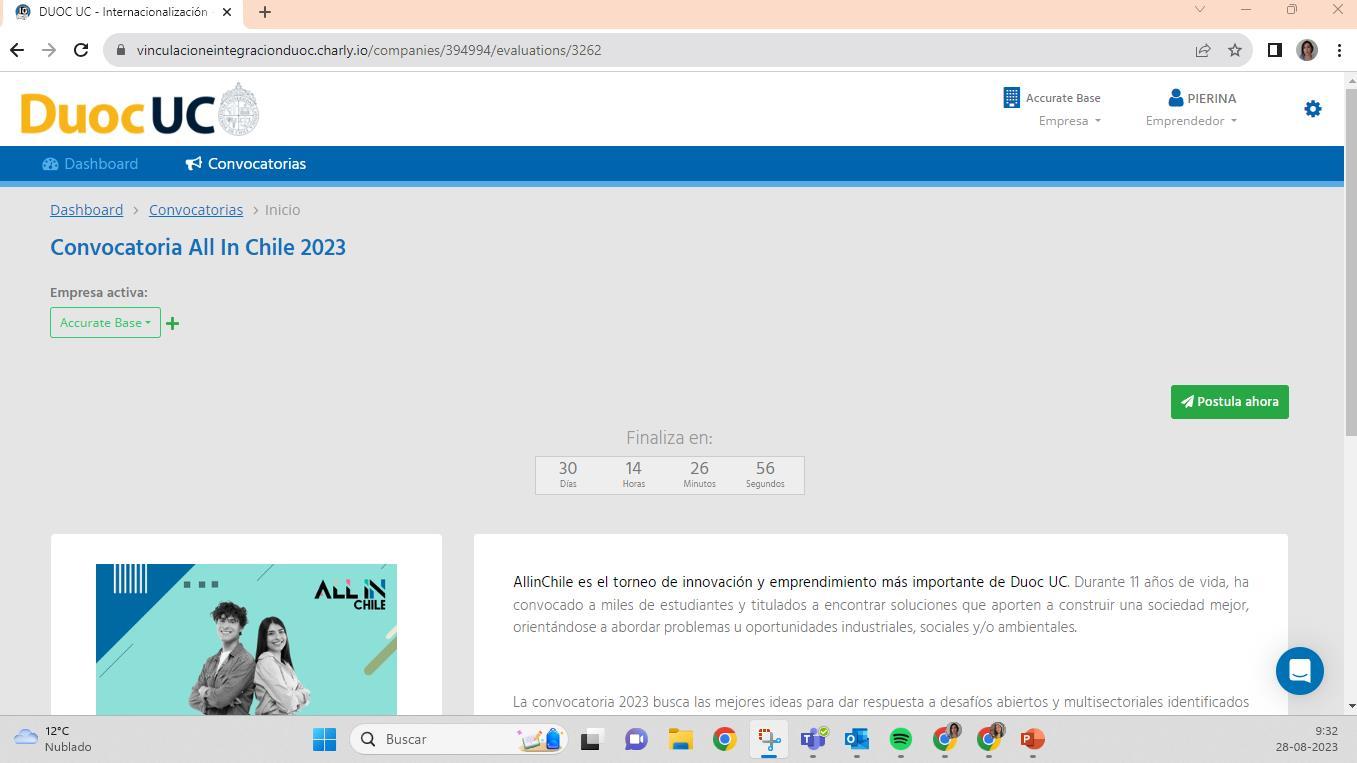Click the Finaliza en: label
The width and height of the screenshot is (1357, 763).
coord(669,438)
